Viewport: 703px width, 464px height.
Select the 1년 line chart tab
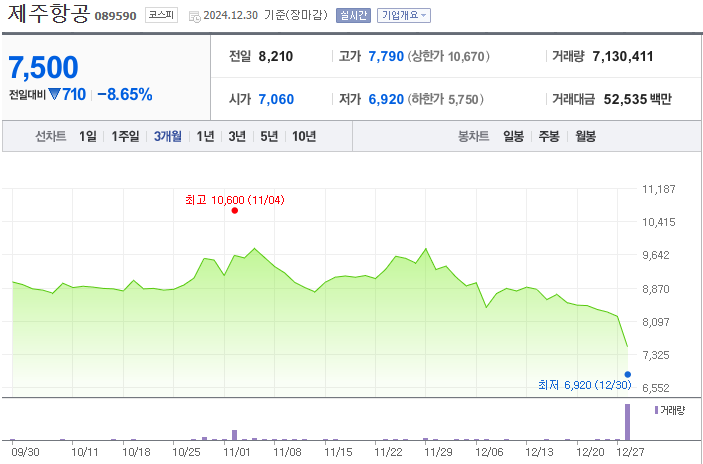click(x=205, y=136)
